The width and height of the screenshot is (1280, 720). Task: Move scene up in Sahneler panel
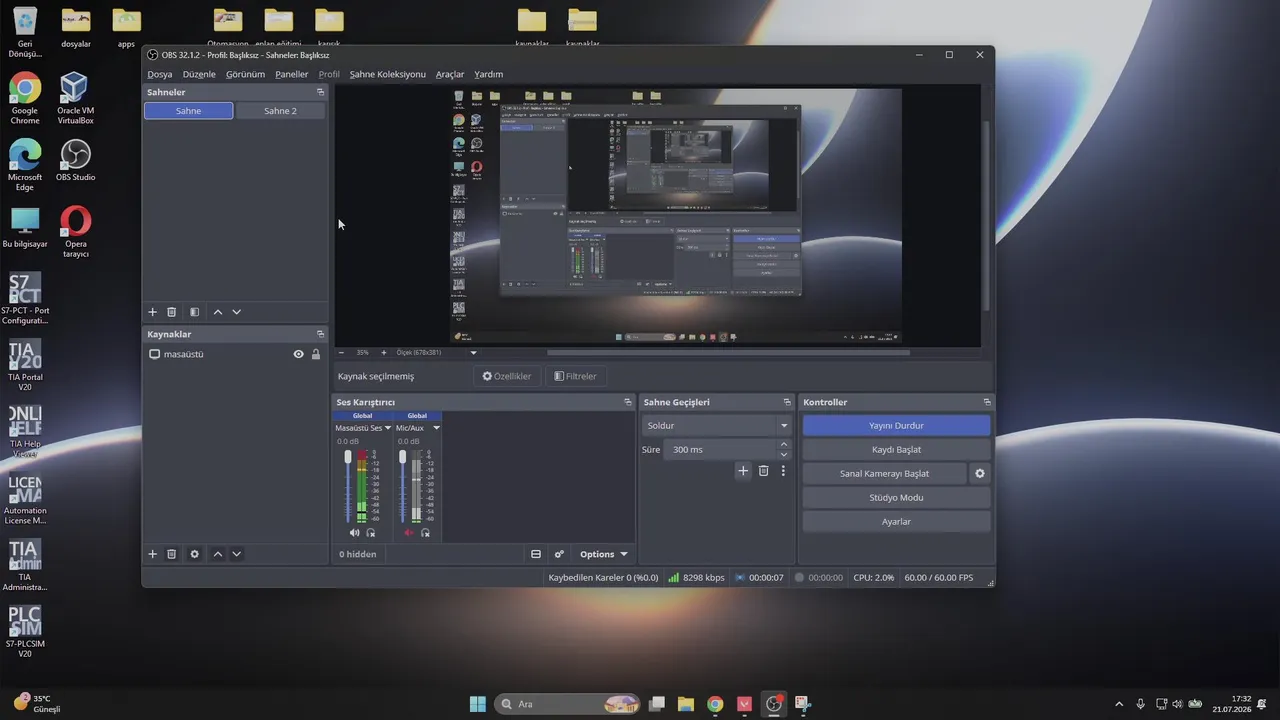(218, 312)
